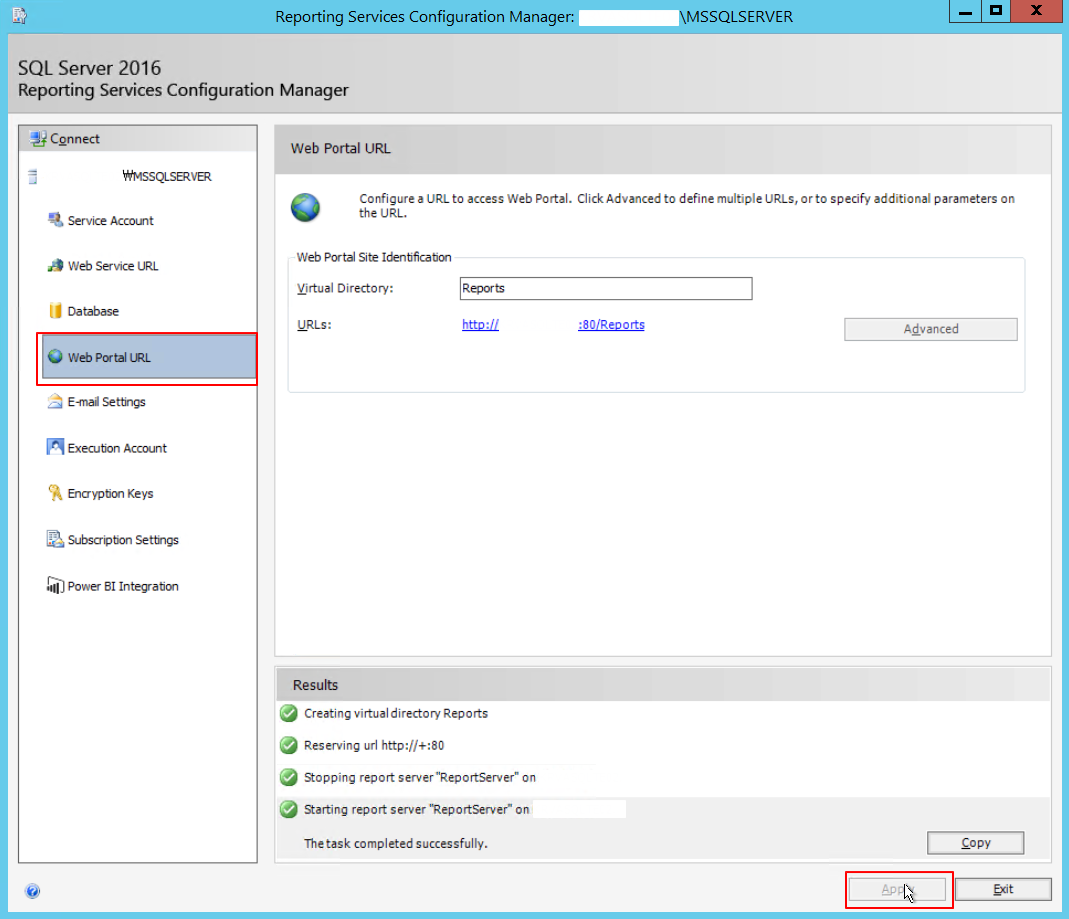Viewport: 1069px width, 919px height.
Task: Click the Web Portal URL globe icon in the sidebar
Action: 55,357
